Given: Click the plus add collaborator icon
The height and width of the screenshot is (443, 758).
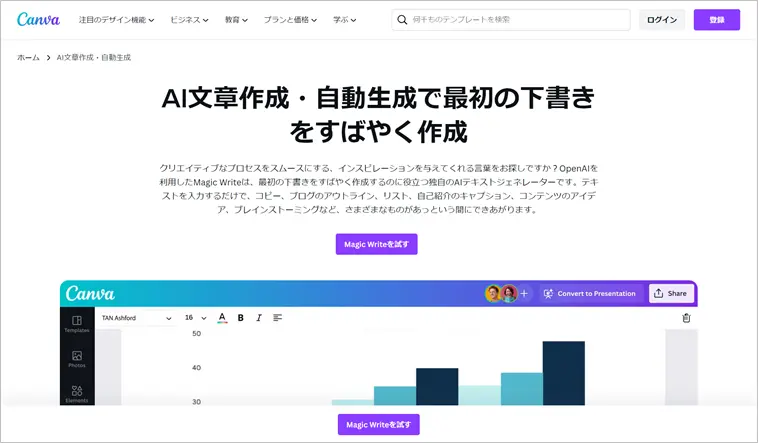Looking at the screenshot, I should point(524,294).
